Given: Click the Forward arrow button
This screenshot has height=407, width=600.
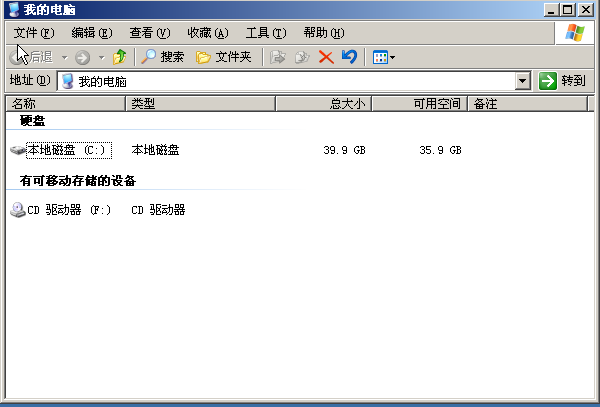Looking at the screenshot, I should coord(82,58).
